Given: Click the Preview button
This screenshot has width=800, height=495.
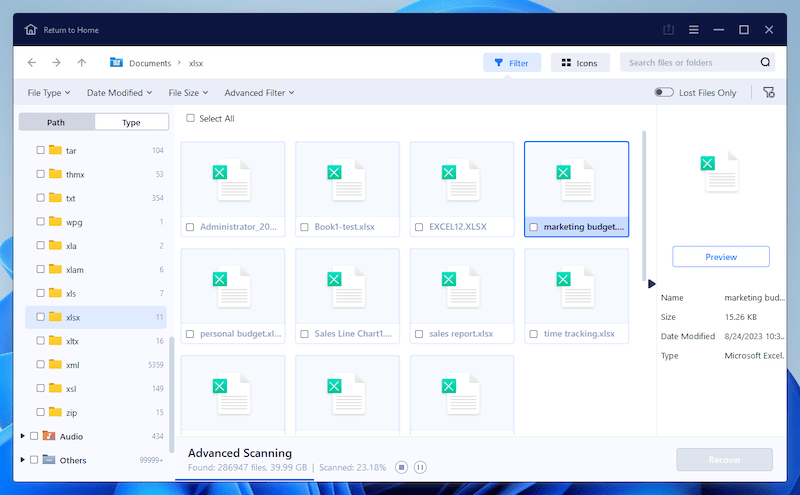Looking at the screenshot, I should pyautogui.click(x=721, y=257).
